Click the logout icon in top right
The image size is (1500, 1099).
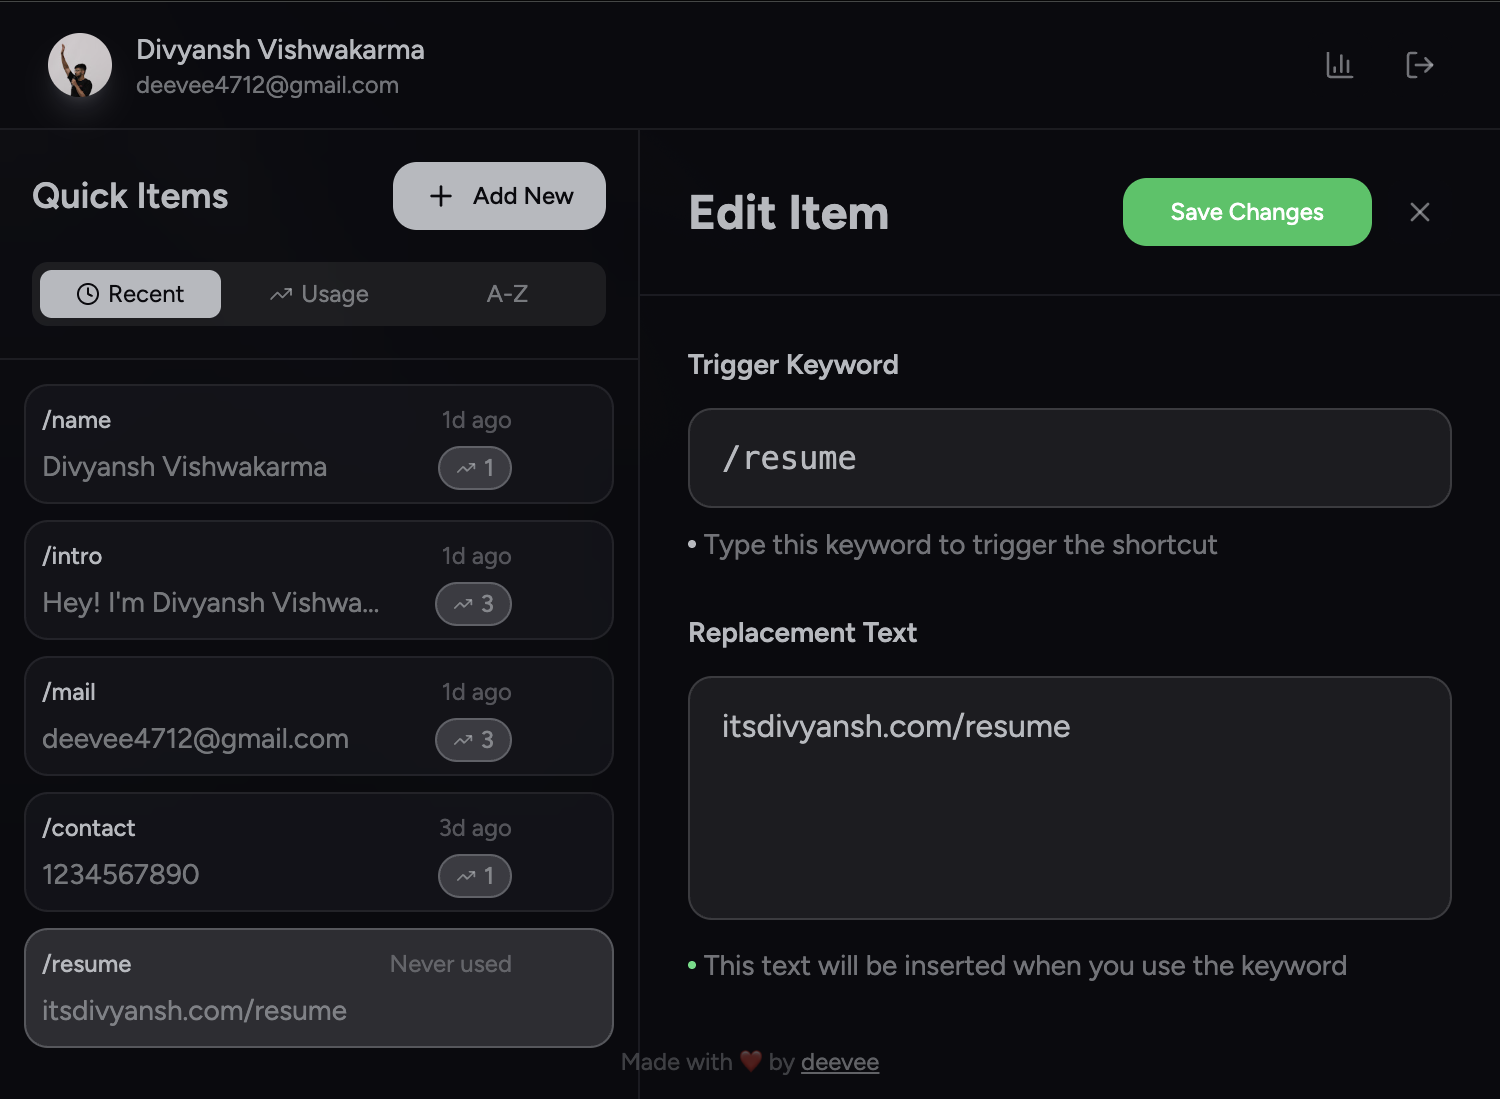point(1419,65)
